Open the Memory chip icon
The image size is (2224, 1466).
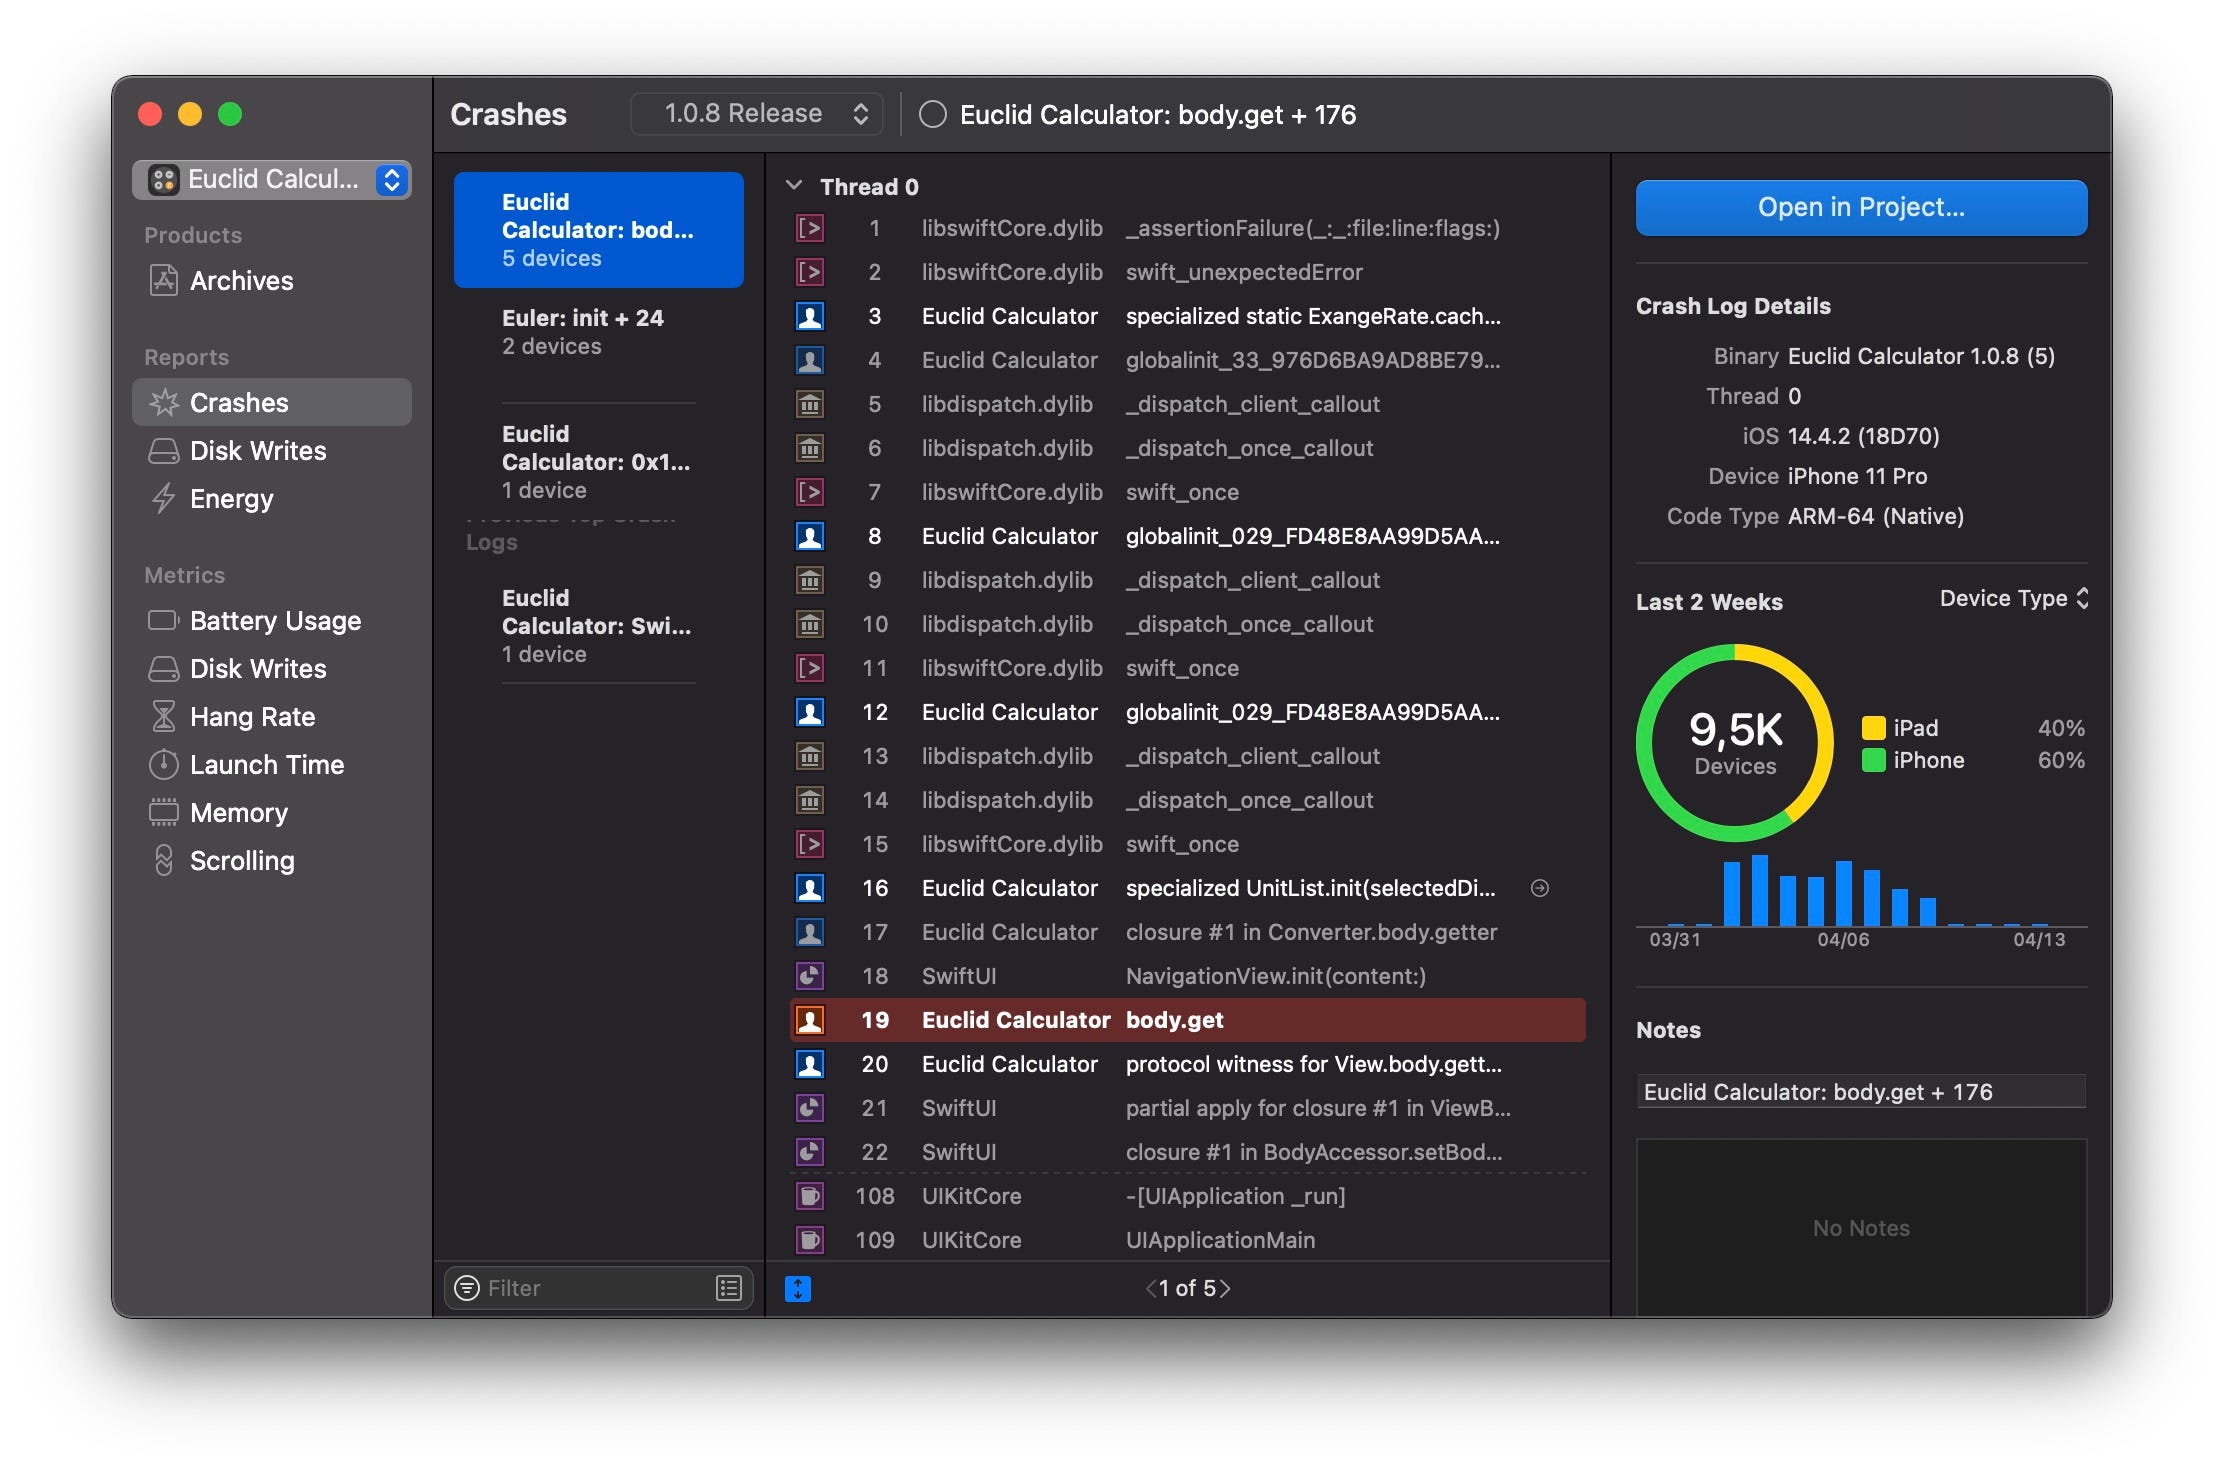tap(164, 813)
